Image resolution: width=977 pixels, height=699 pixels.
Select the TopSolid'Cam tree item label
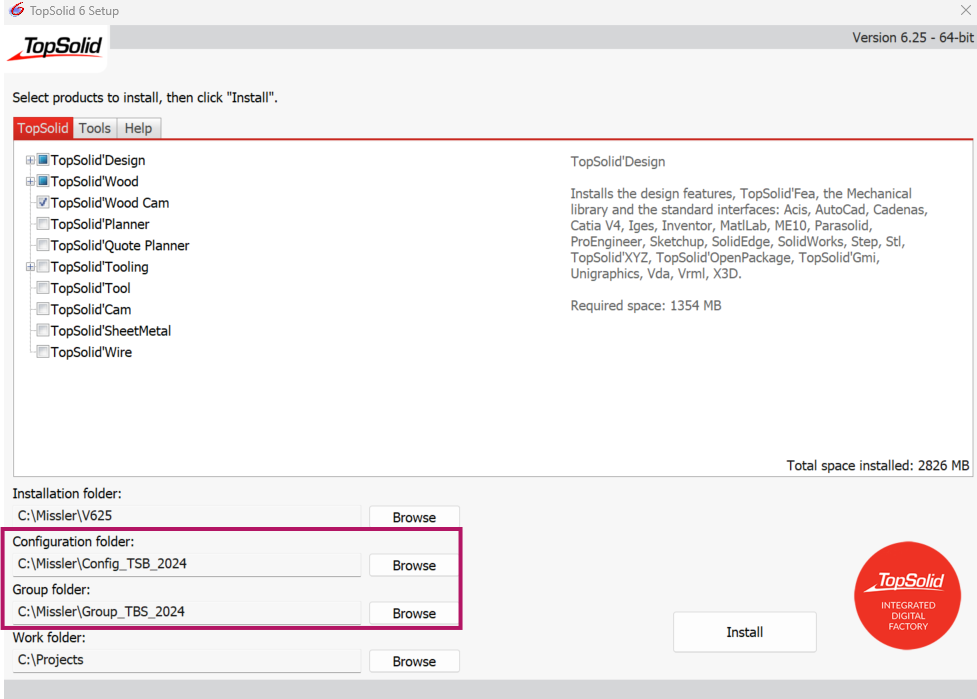(91, 310)
